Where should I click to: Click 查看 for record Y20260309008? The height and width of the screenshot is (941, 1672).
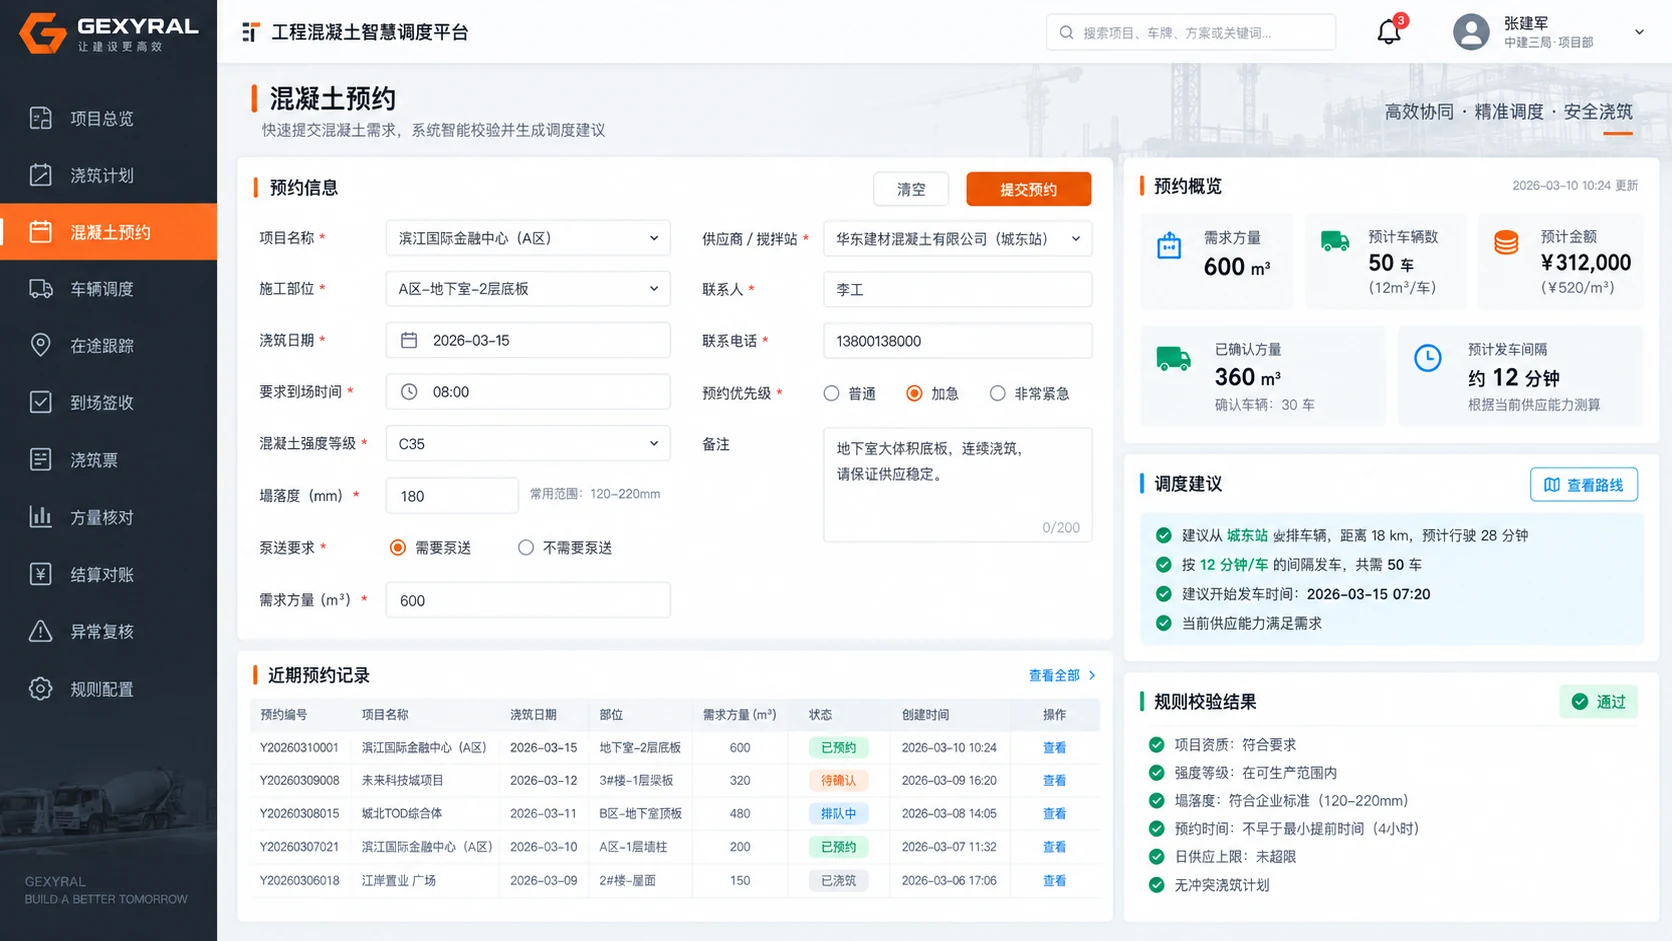[1054, 780]
